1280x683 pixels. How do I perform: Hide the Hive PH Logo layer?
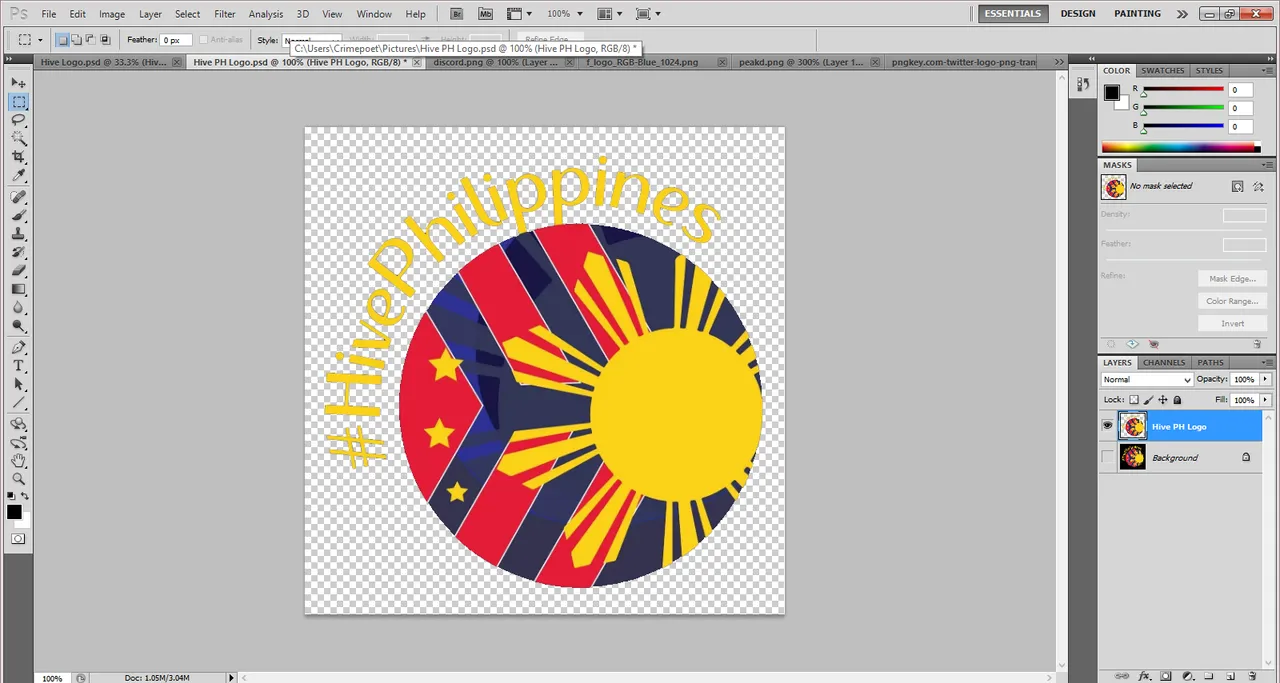[x=1107, y=426]
